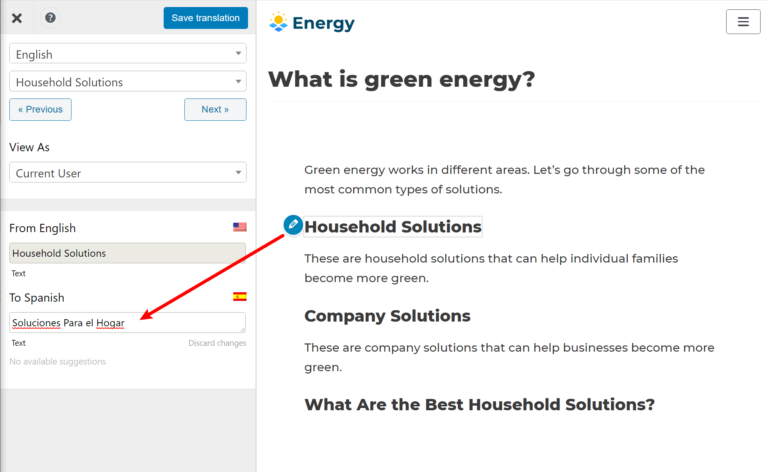Viewport: 768px width, 472px height.
Task: Click Discard changes link
Action: coord(217,343)
